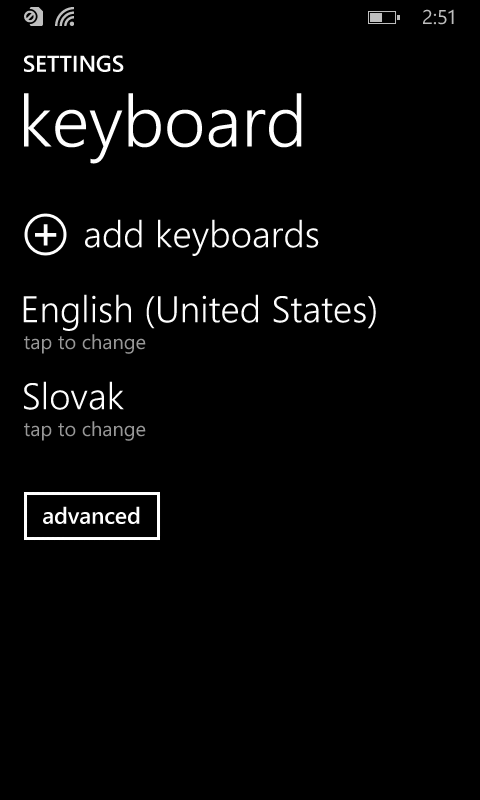Open the add keyboards option

pyautogui.click(x=171, y=235)
